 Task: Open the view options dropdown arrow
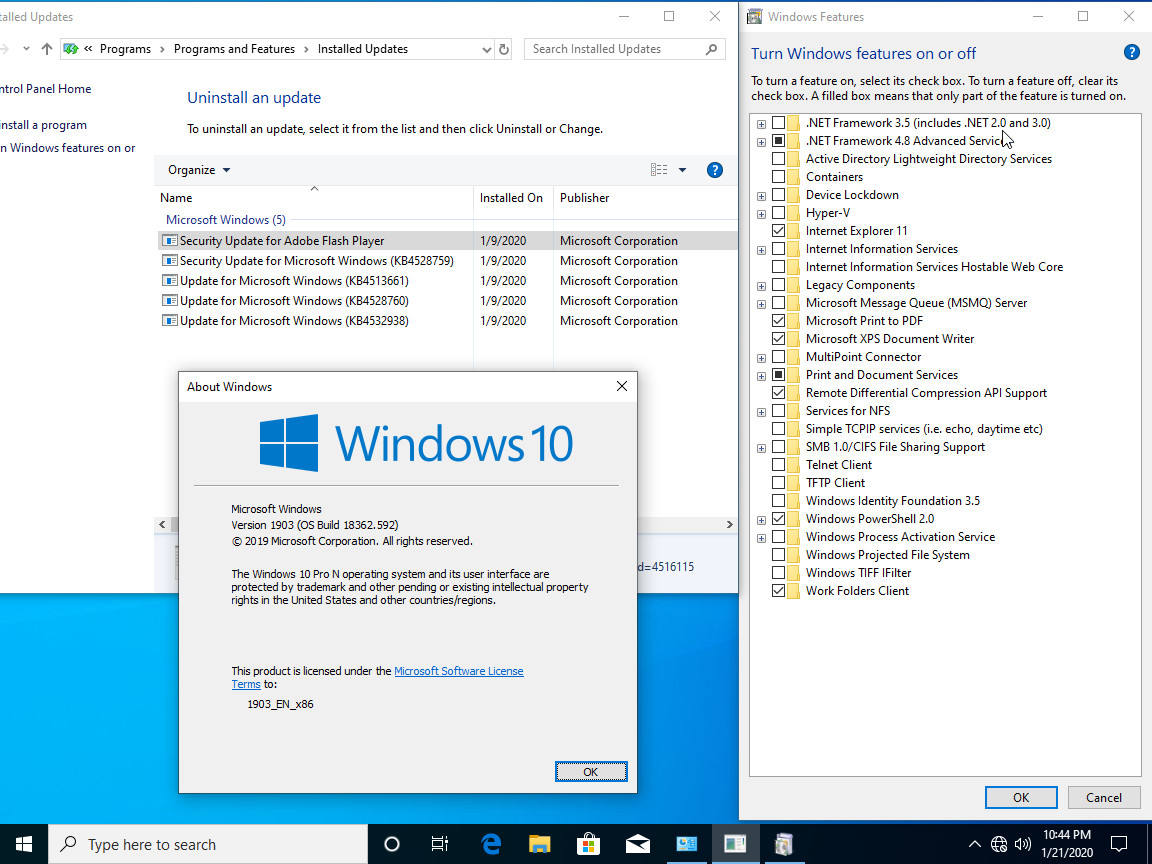pos(682,170)
